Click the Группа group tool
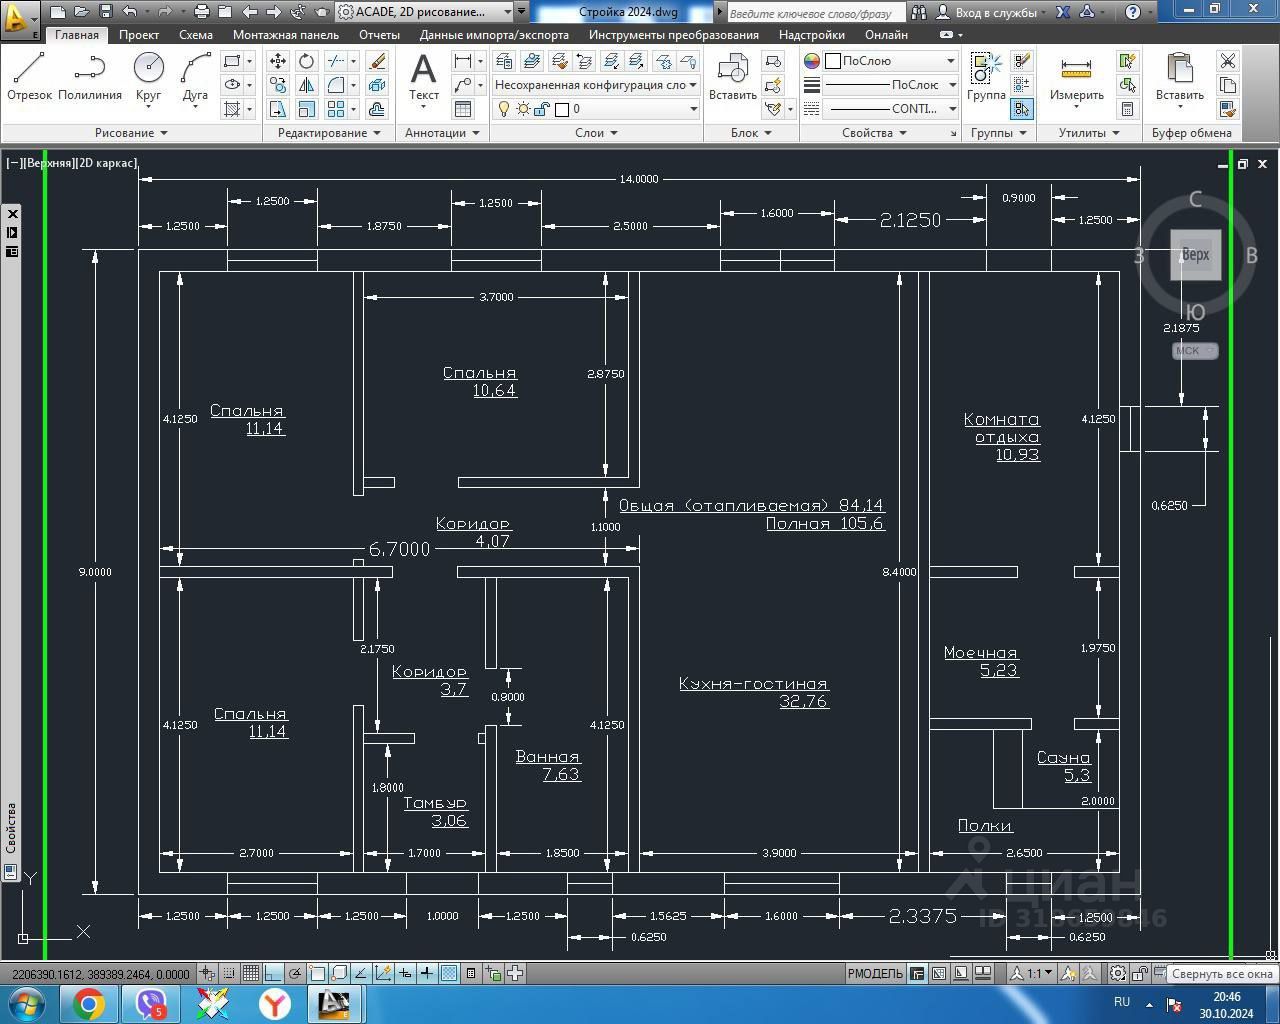 point(986,77)
